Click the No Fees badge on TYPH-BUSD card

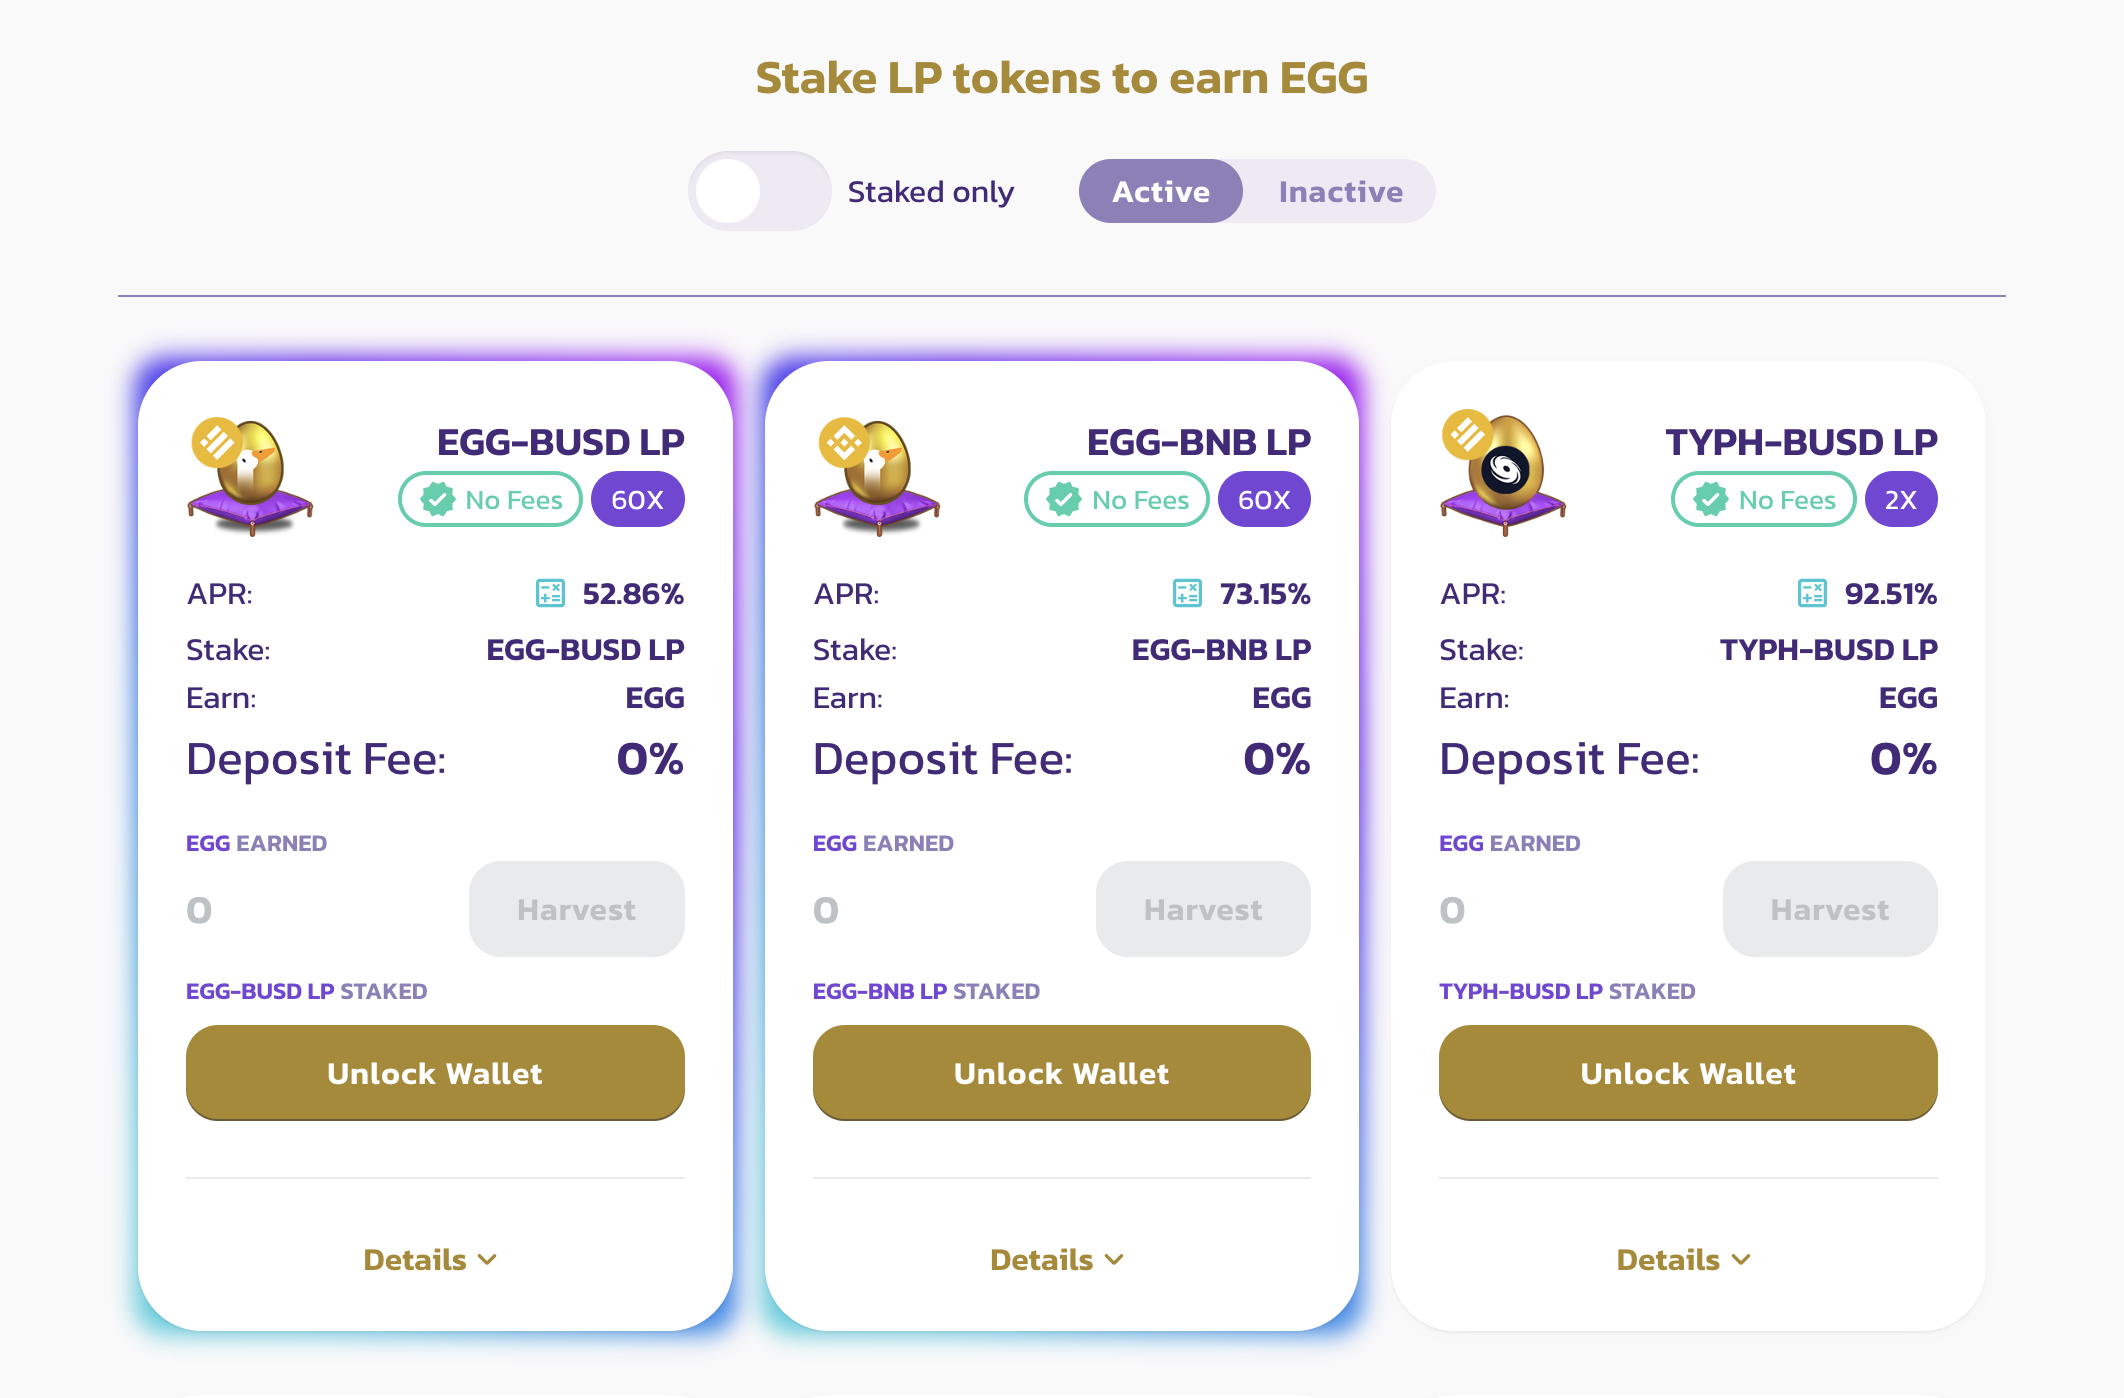1764,499
